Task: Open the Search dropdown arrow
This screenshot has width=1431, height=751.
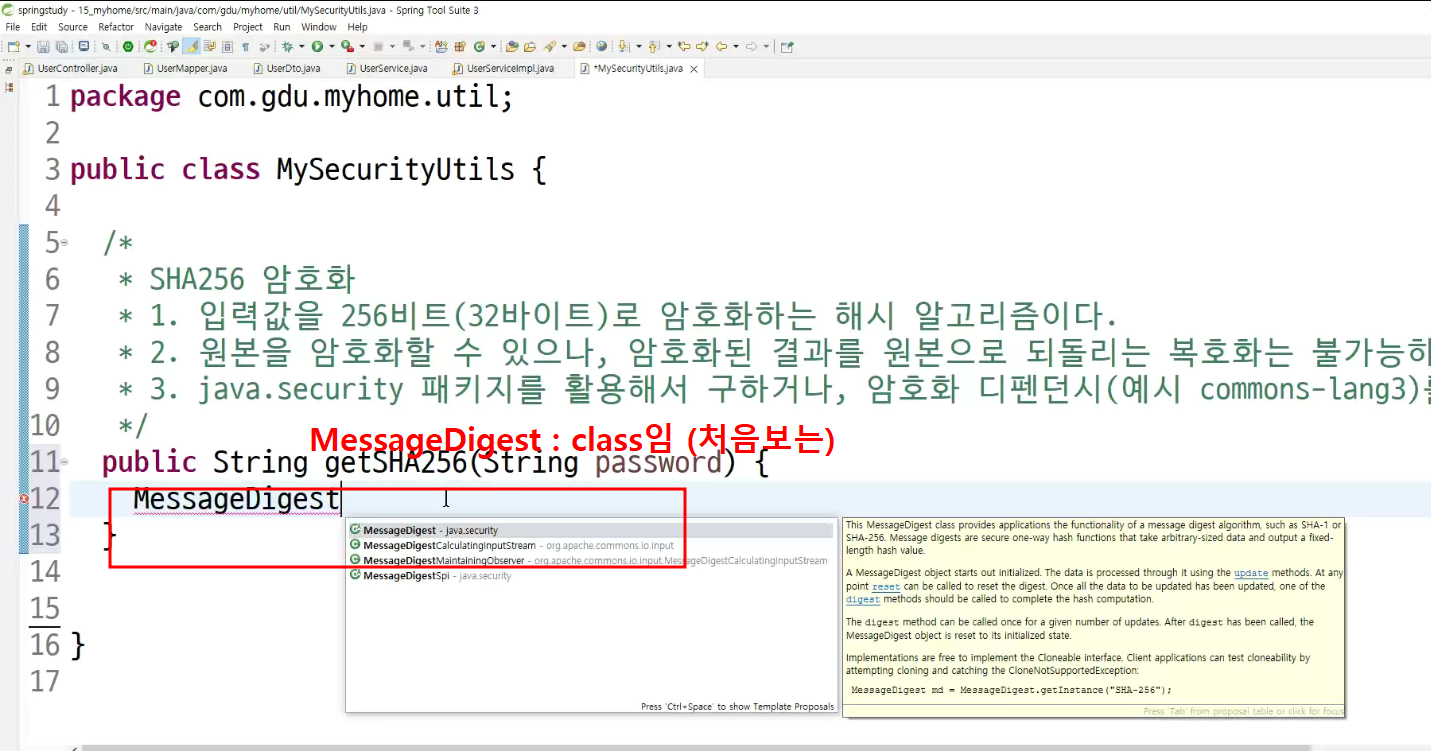Action: coord(564,46)
